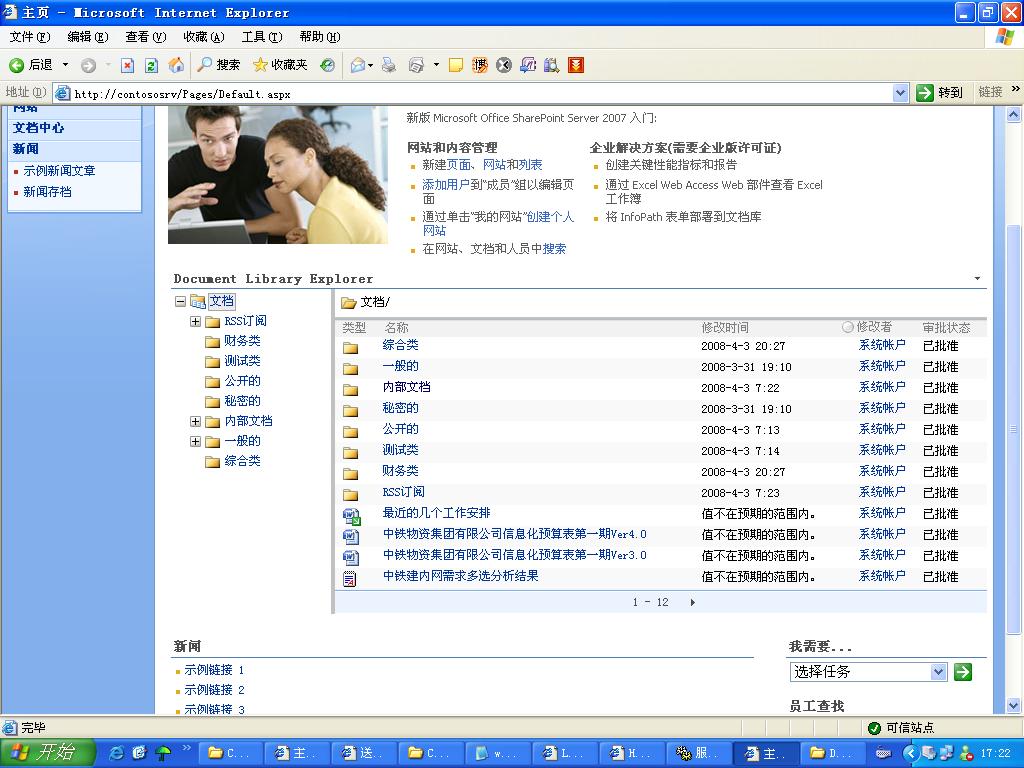This screenshot has width=1024, height=768.
Task: Open the History toolbar icon
Action: (x=327, y=65)
